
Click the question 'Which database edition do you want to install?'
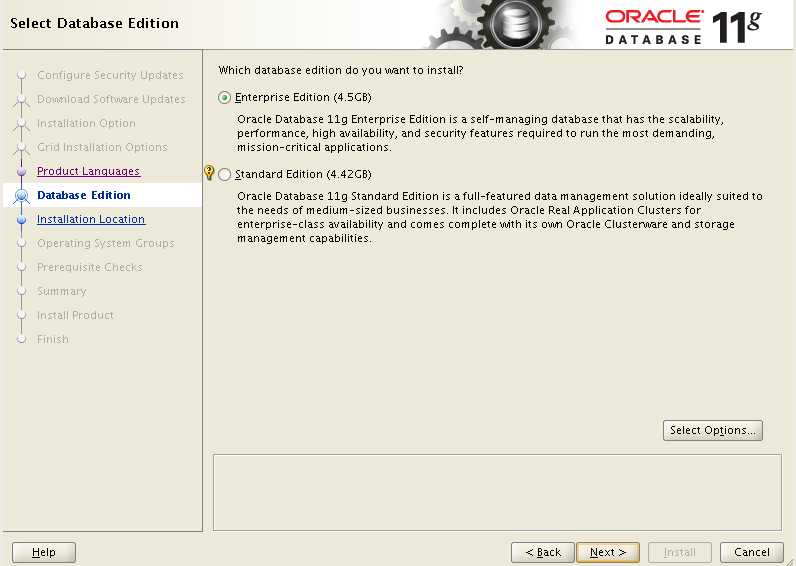(341, 71)
